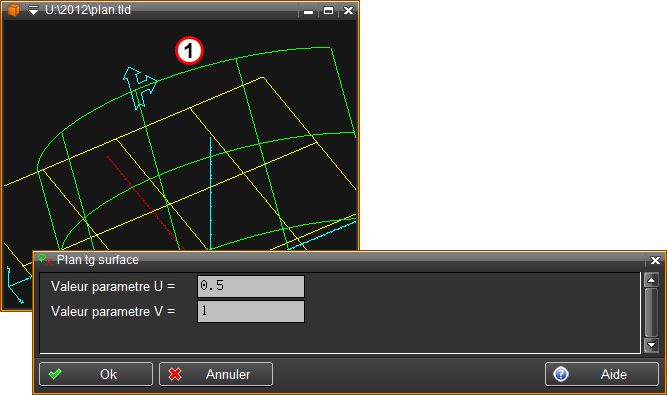Click the Valeur parametre U input field
The height and width of the screenshot is (395, 667).
251,286
